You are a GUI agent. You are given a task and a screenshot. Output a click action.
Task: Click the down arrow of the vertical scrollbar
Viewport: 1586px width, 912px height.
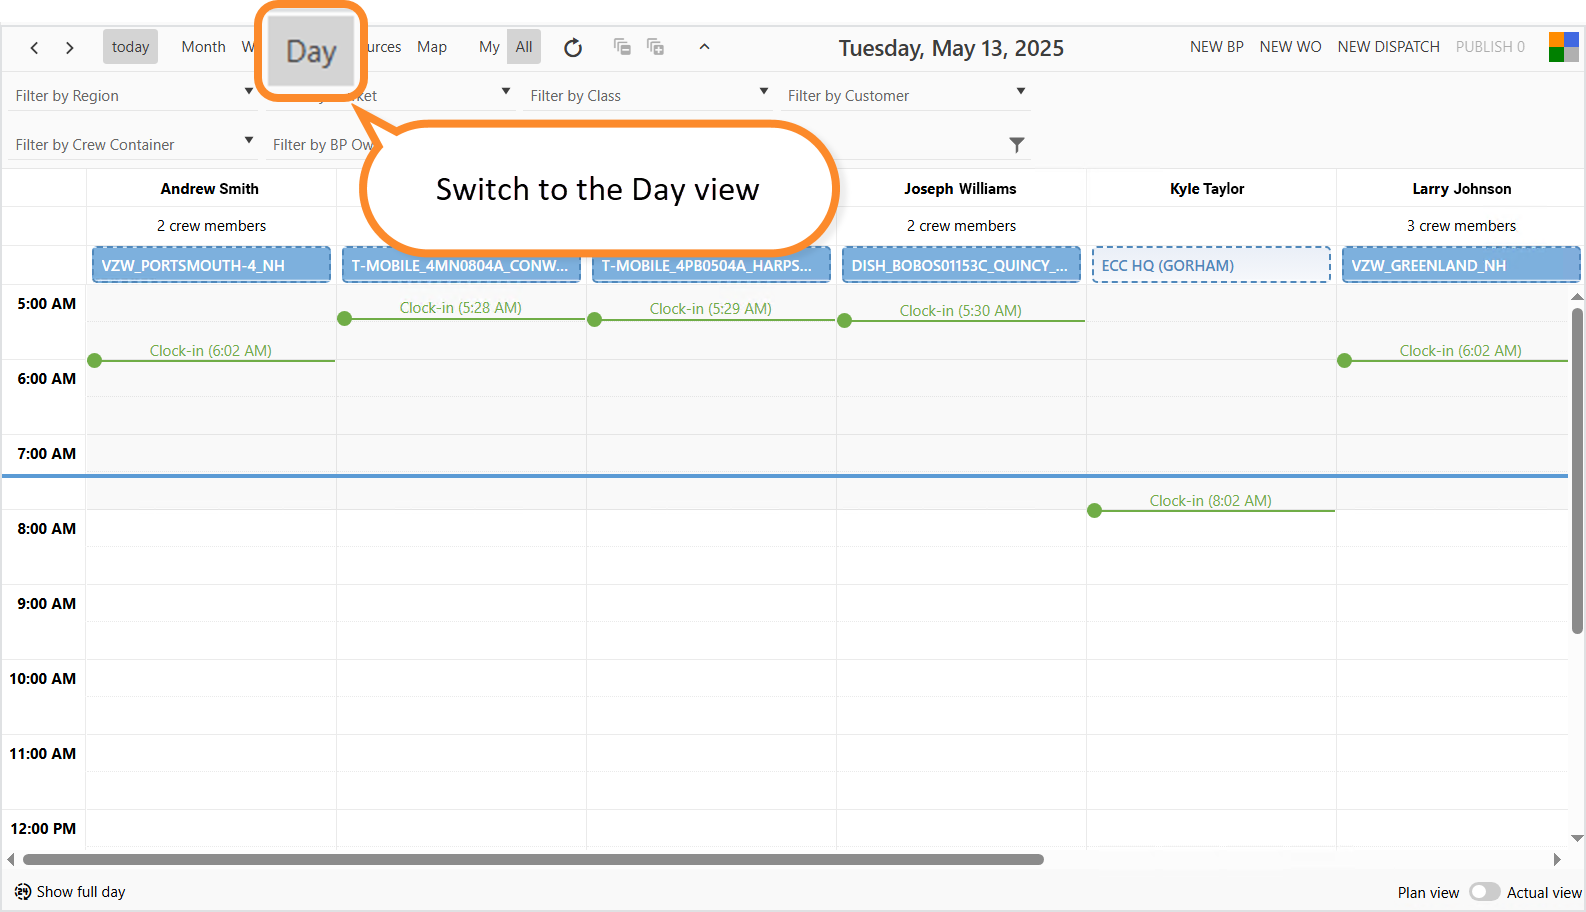(1577, 838)
